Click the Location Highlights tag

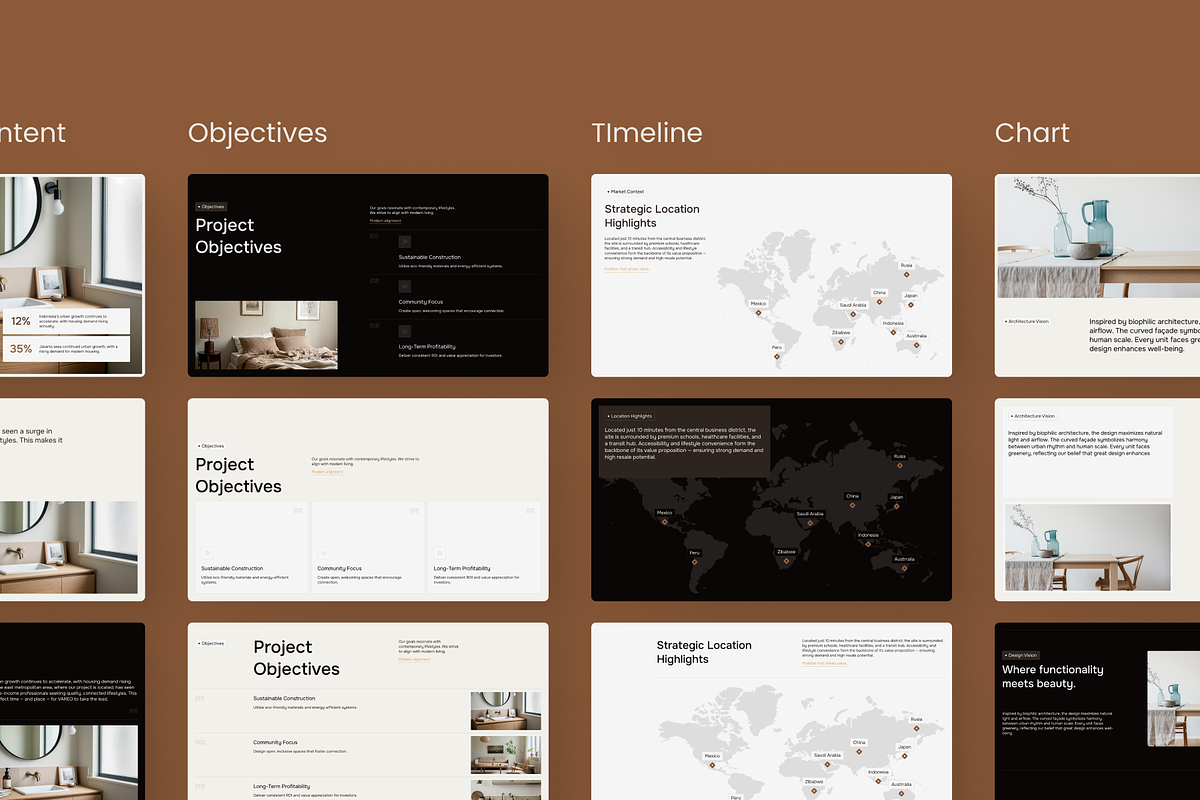pos(629,415)
